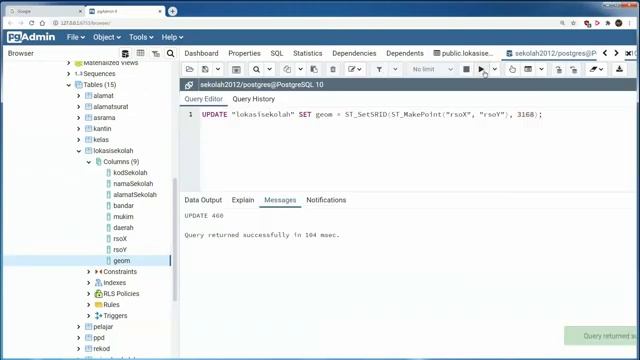Open a new Chrome tab
Image resolution: width=640 pixels, height=360 pixels.
click(x=172, y=11)
